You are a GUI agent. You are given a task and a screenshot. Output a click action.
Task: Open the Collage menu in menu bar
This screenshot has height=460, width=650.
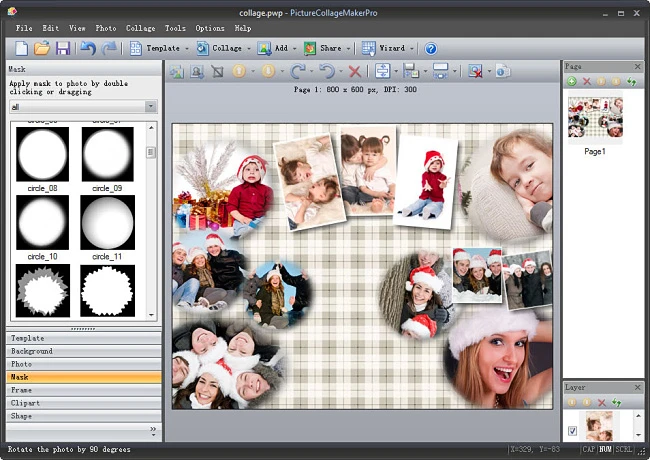140,28
